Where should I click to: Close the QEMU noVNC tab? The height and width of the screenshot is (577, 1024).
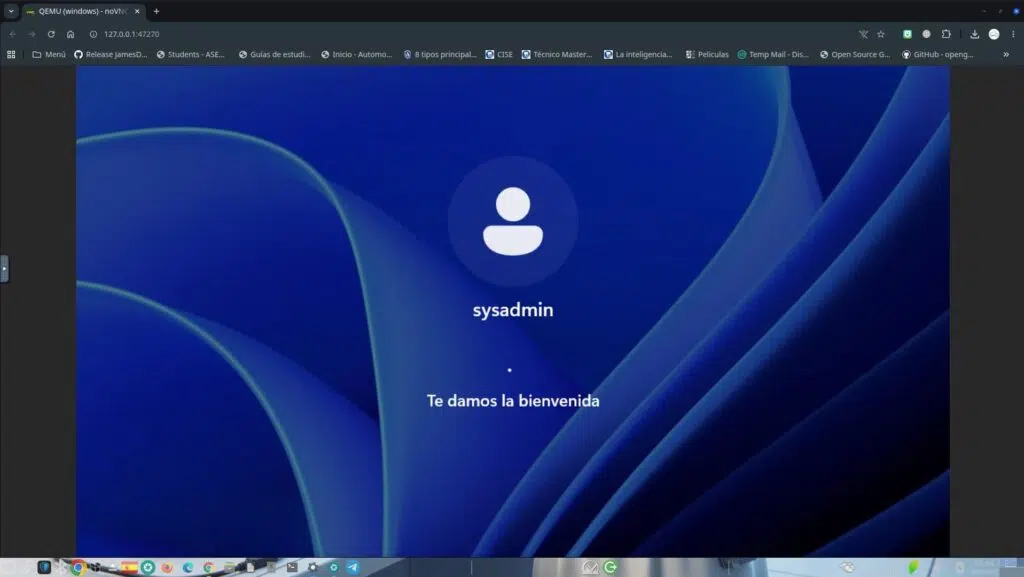(137, 11)
